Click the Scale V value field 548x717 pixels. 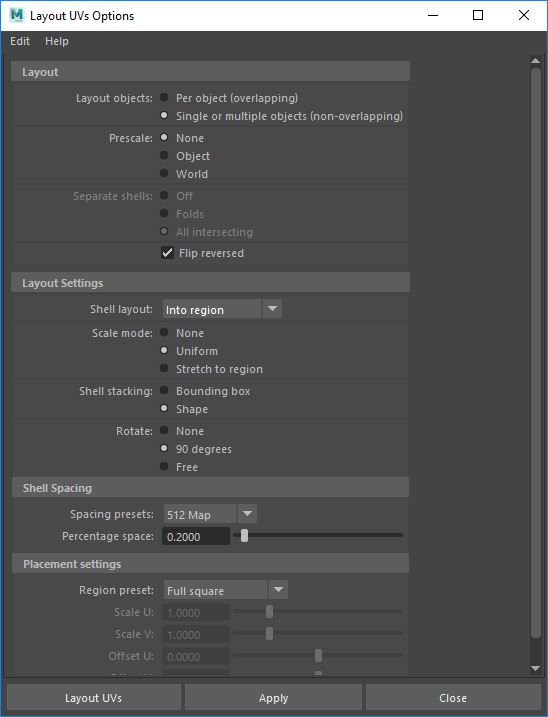[196, 634]
